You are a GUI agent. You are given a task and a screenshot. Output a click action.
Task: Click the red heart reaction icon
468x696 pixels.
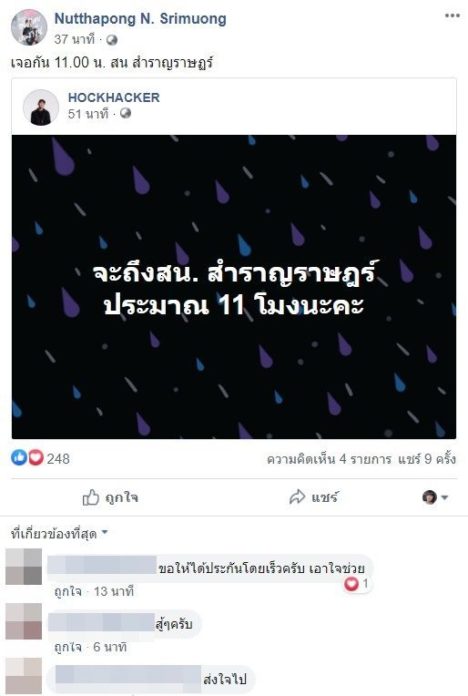click(x=36, y=457)
